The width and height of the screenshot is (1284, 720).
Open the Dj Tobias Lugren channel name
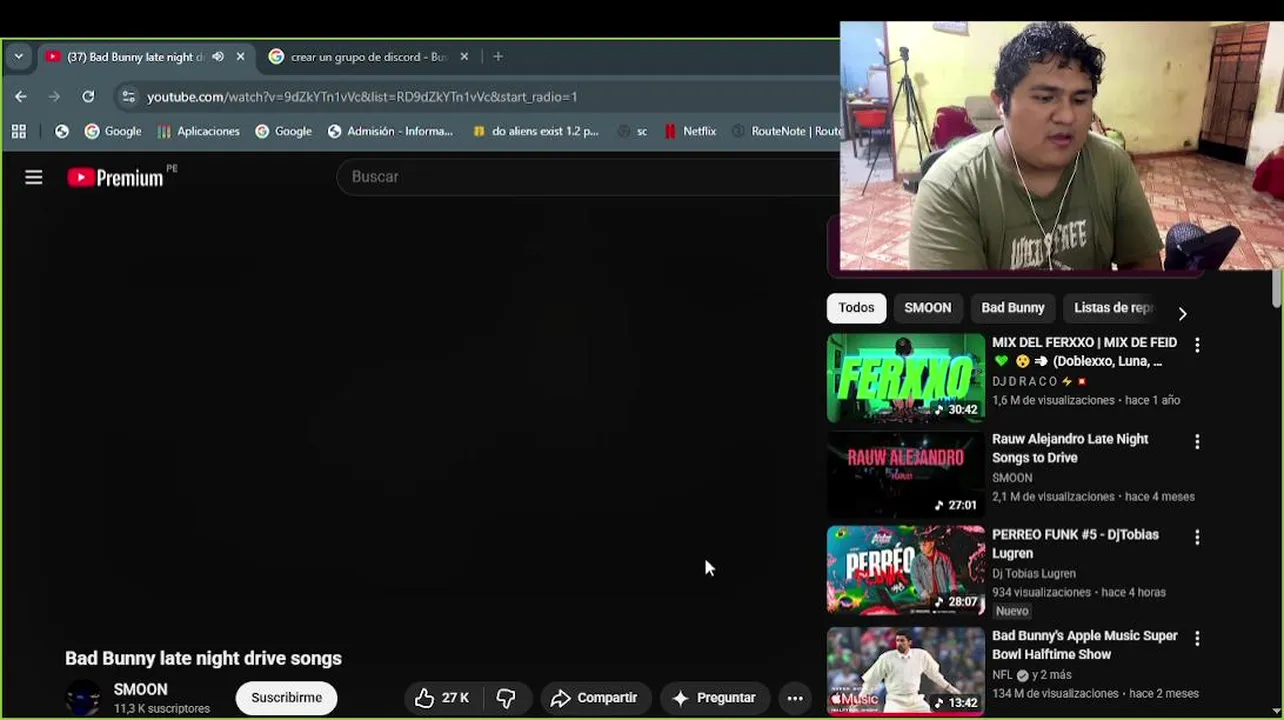pyautogui.click(x=1034, y=574)
